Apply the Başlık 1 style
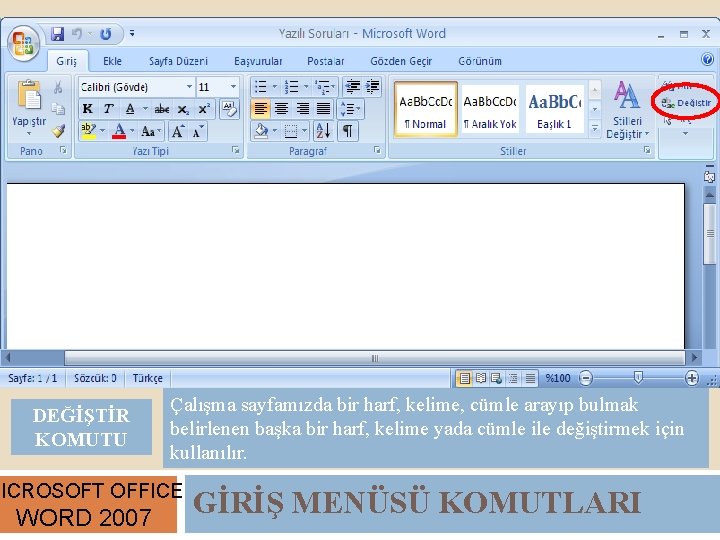Screen dimensions: 720x540 (554, 109)
